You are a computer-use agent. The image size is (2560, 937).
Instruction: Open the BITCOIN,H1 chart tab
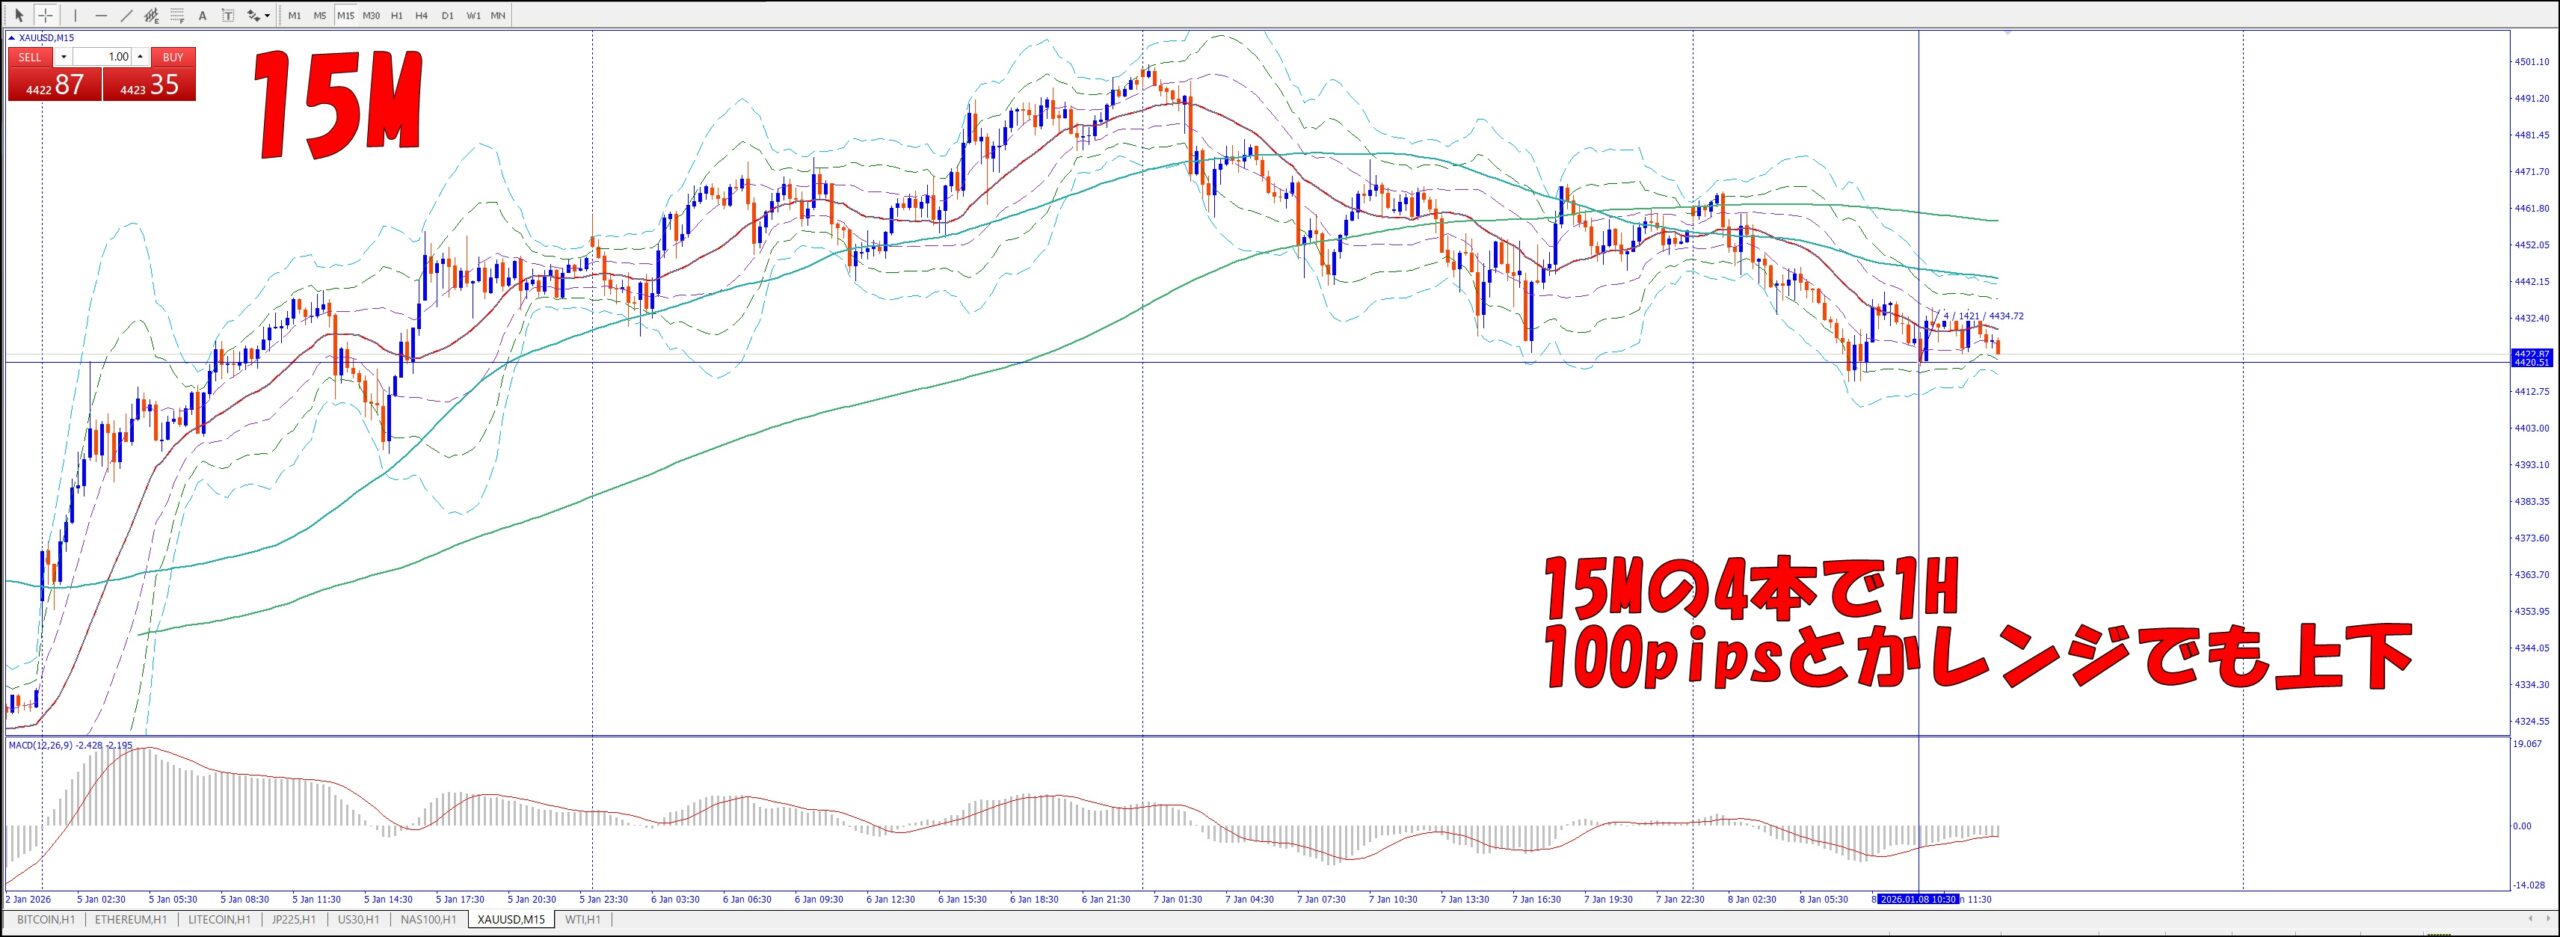point(46,919)
